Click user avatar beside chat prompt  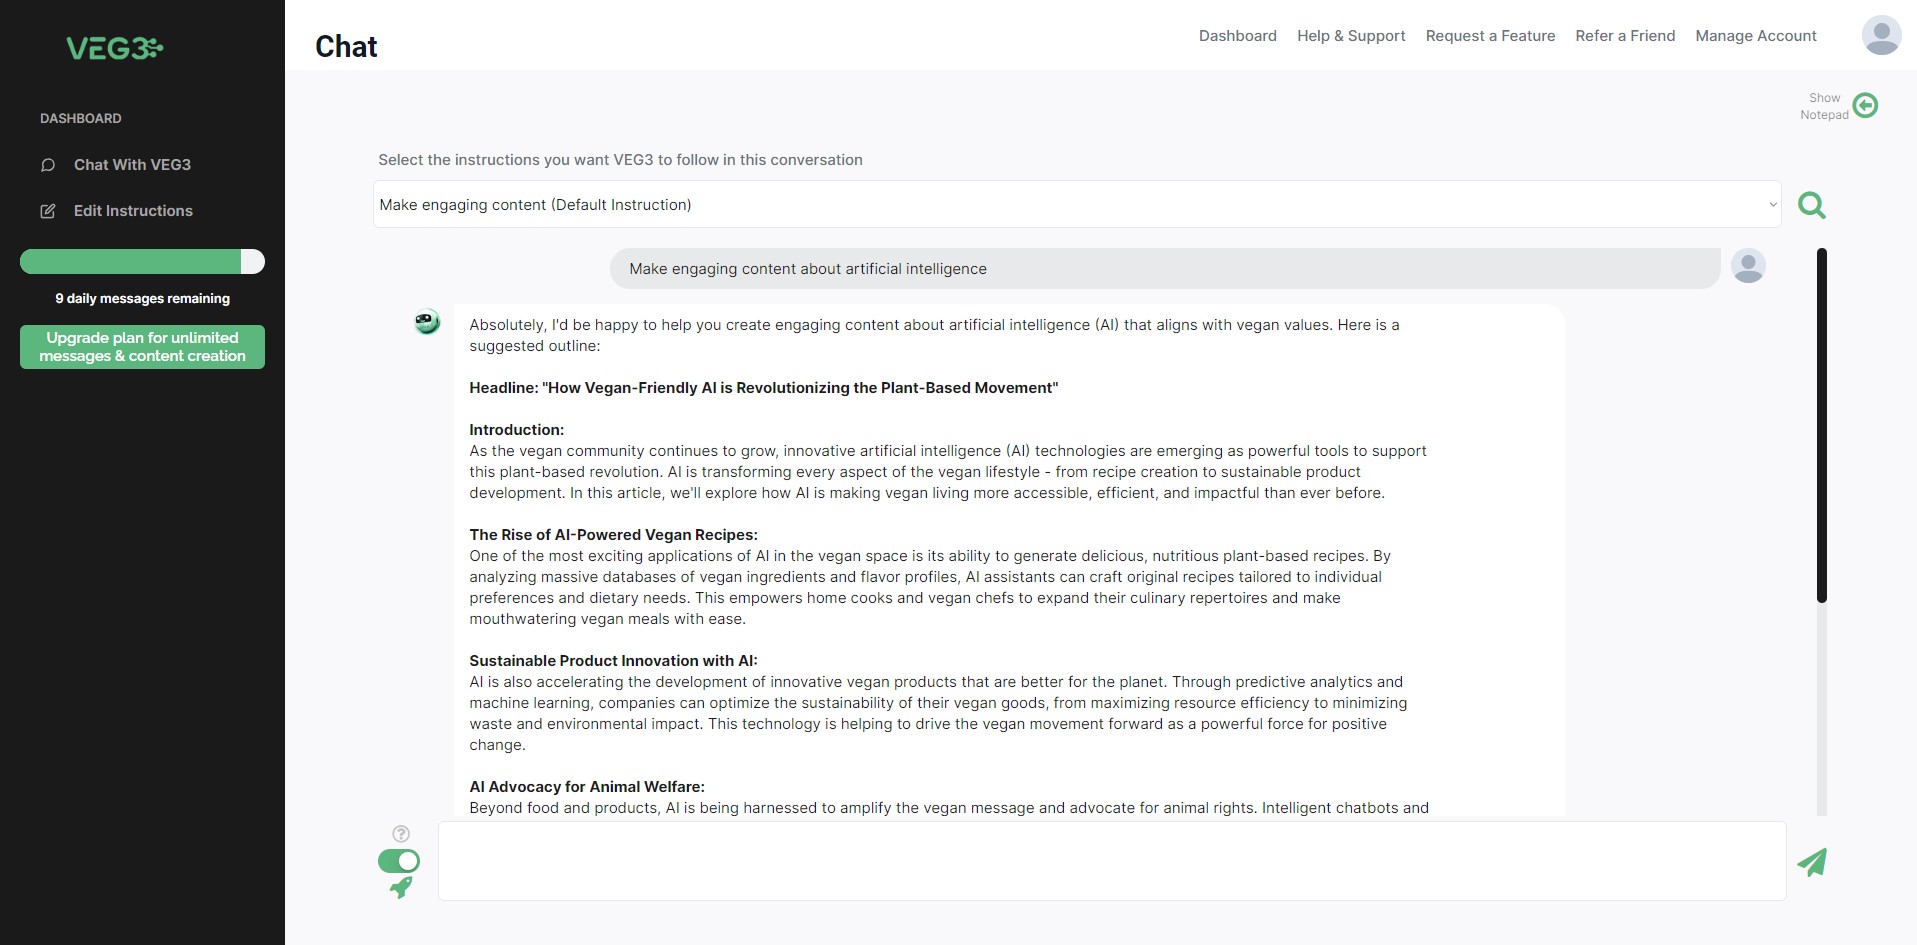click(x=1748, y=266)
